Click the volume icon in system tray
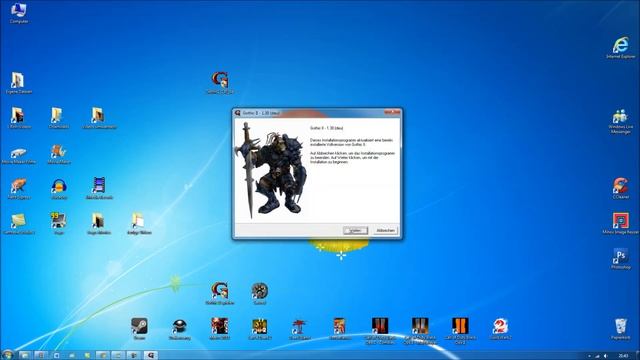This screenshot has height=360, width=640. click(605, 356)
